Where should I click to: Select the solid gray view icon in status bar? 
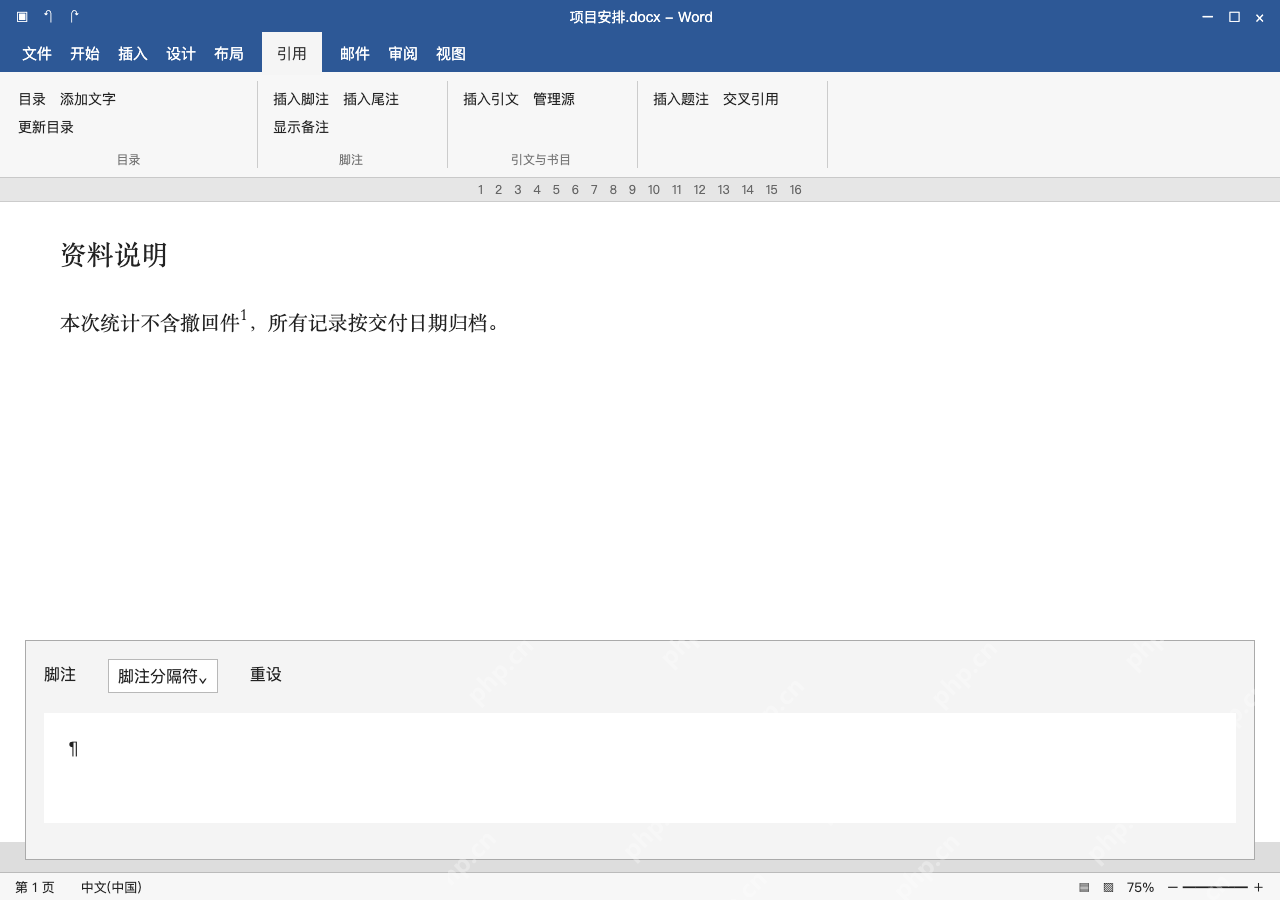1084,887
